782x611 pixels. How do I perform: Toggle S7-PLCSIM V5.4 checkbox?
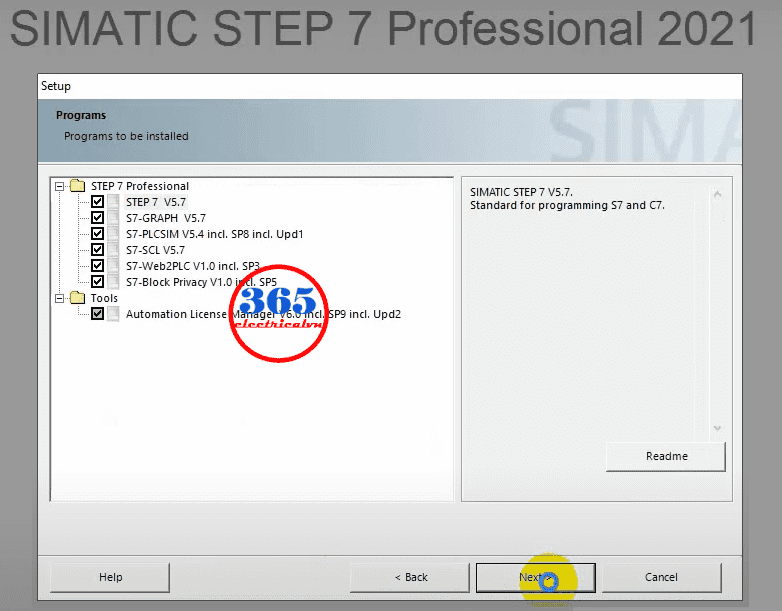tap(97, 233)
